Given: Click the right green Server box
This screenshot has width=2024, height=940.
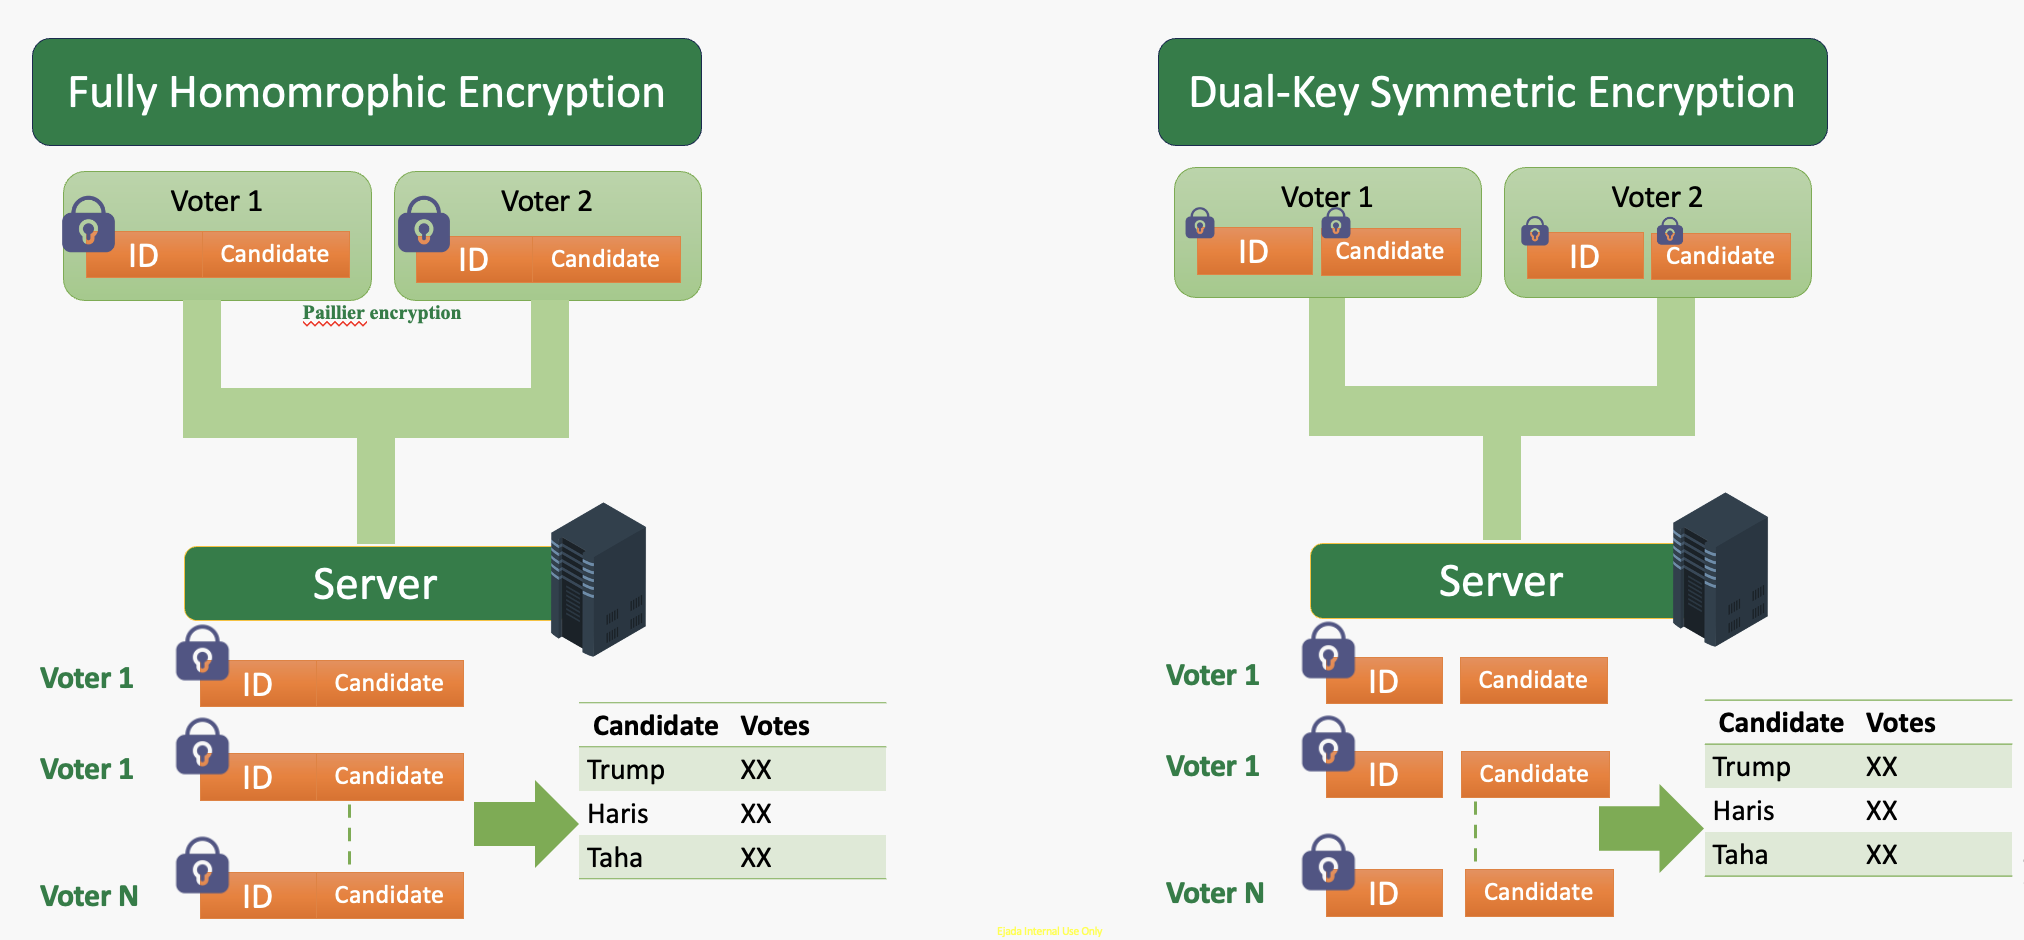Looking at the screenshot, I should [x=1498, y=581].
